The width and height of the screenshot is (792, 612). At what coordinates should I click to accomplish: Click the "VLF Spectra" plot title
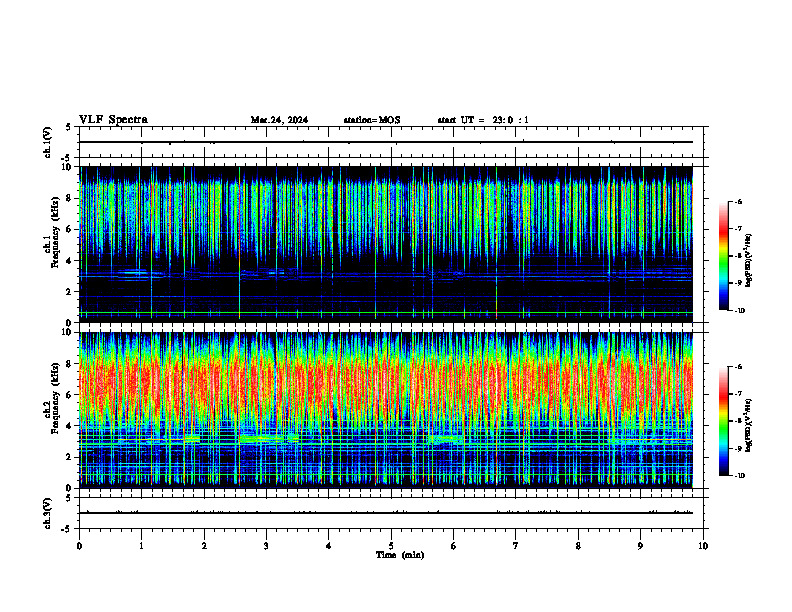coord(113,120)
